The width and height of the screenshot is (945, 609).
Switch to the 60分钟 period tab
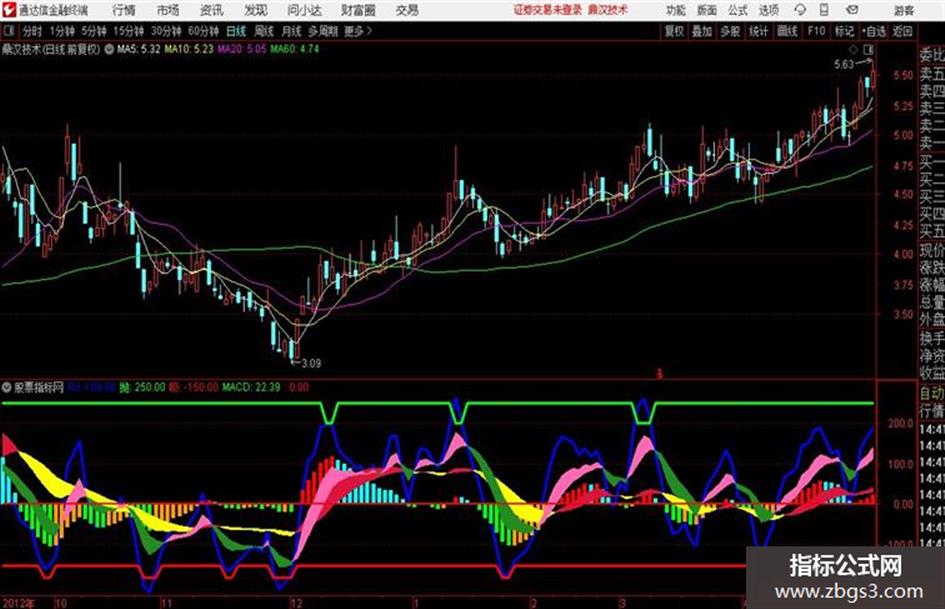[203, 31]
